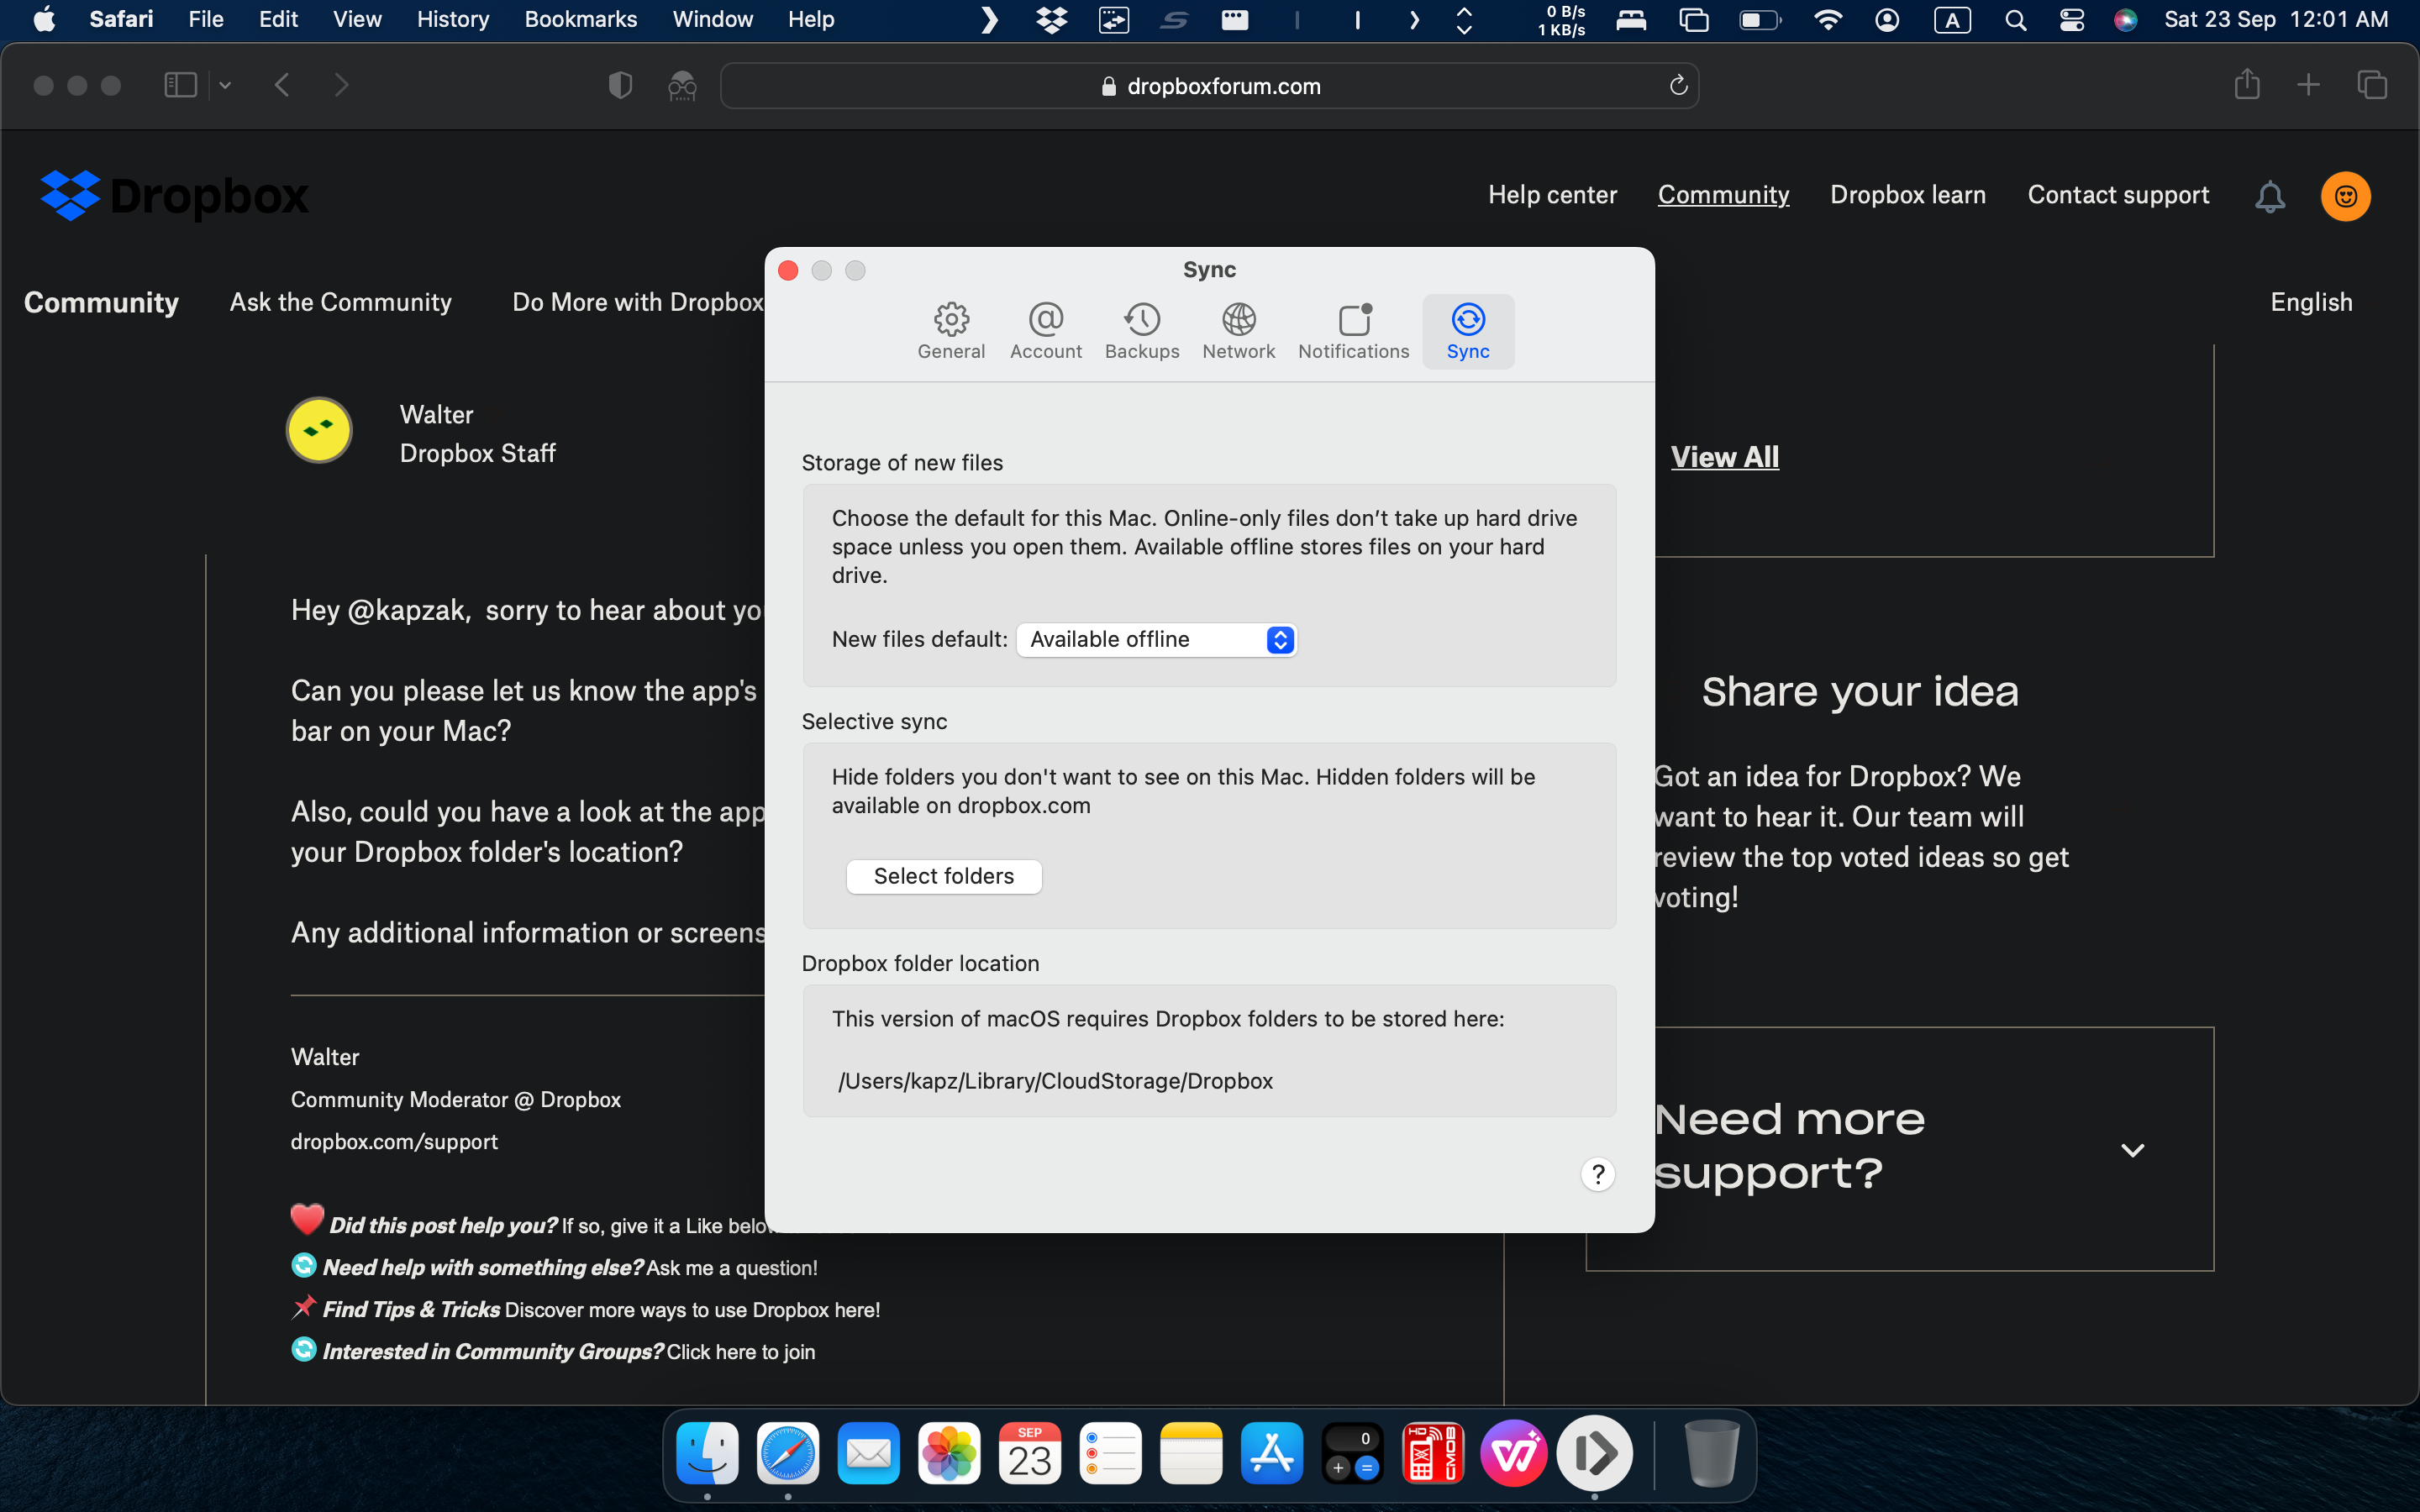Screen dimensions: 2420x1512
Task: Go forward in Safari
Action: [x=341, y=85]
